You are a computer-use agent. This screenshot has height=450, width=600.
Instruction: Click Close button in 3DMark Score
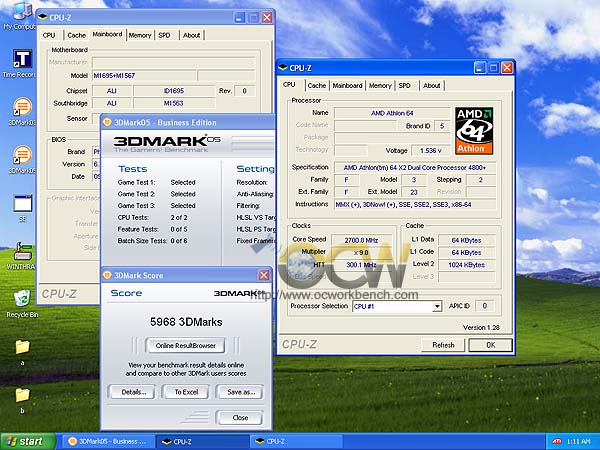pos(240,417)
